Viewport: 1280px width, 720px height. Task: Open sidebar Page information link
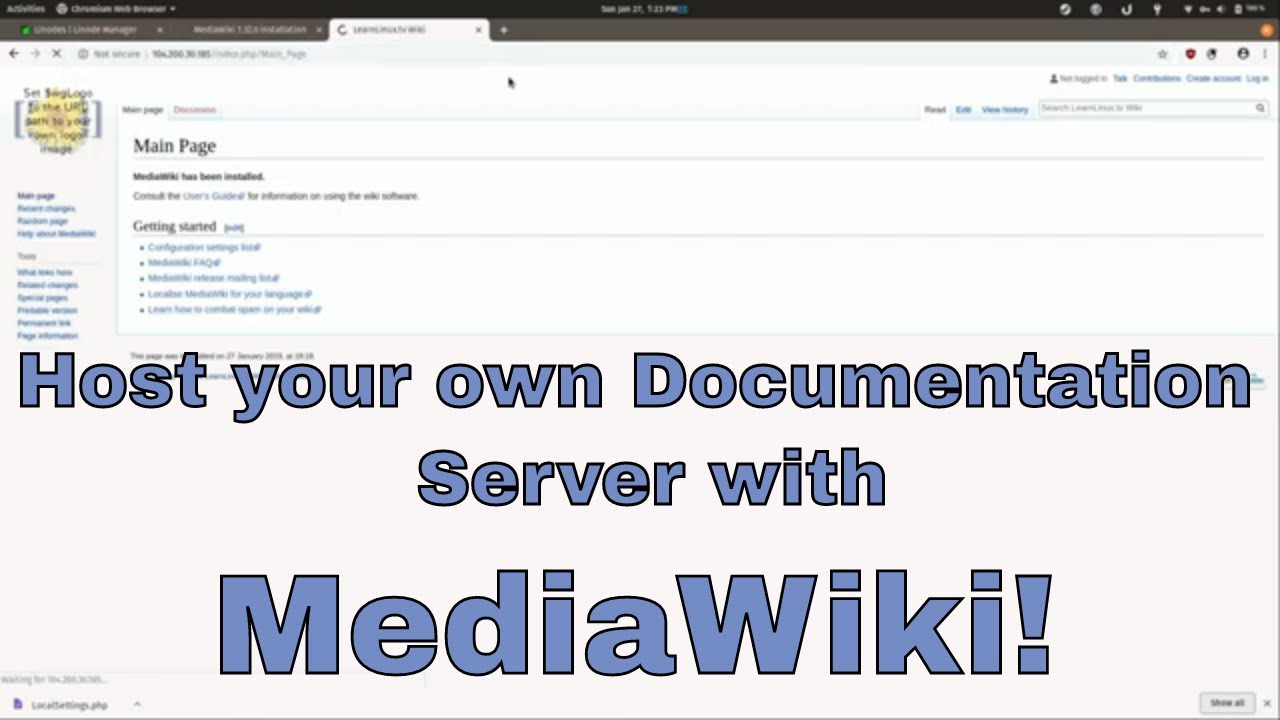[47, 336]
